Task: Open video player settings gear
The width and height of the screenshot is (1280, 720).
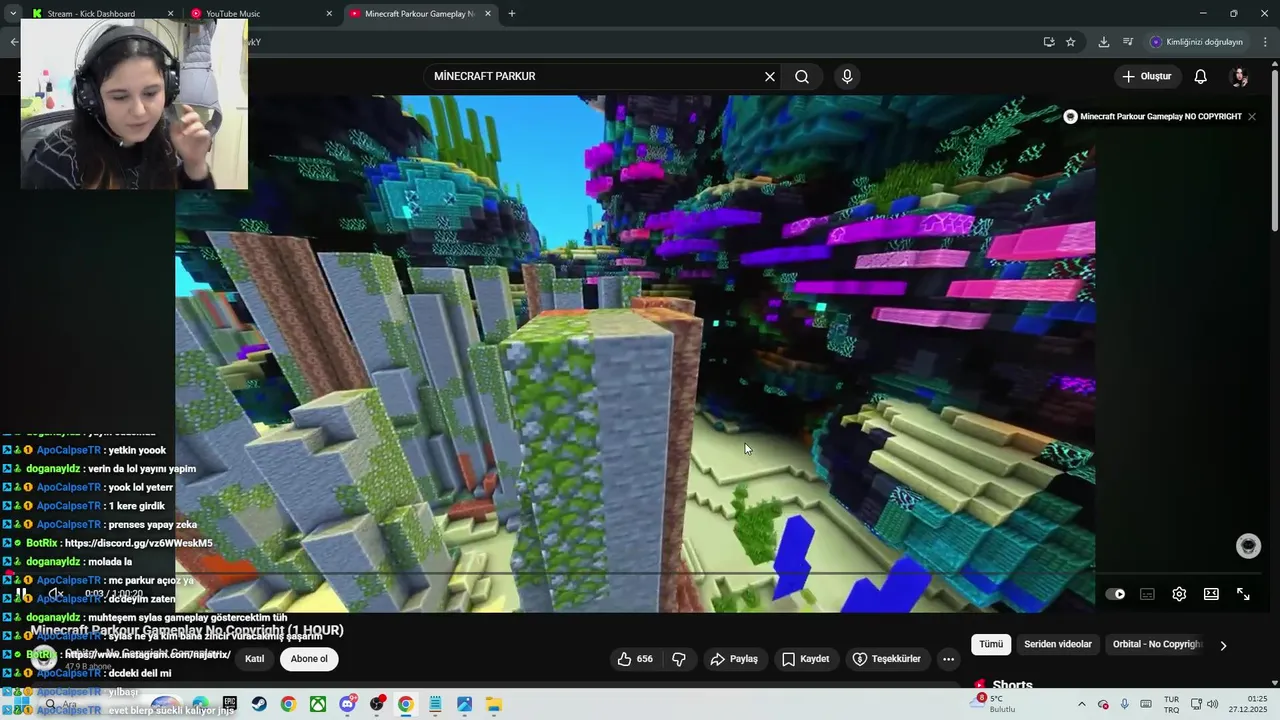Action: coord(1179,594)
